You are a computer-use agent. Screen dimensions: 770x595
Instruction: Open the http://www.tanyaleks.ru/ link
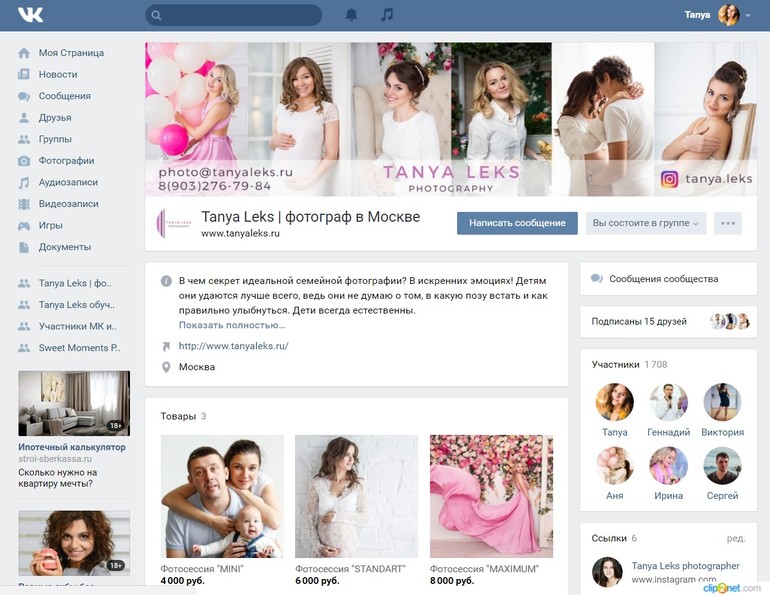point(233,346)
